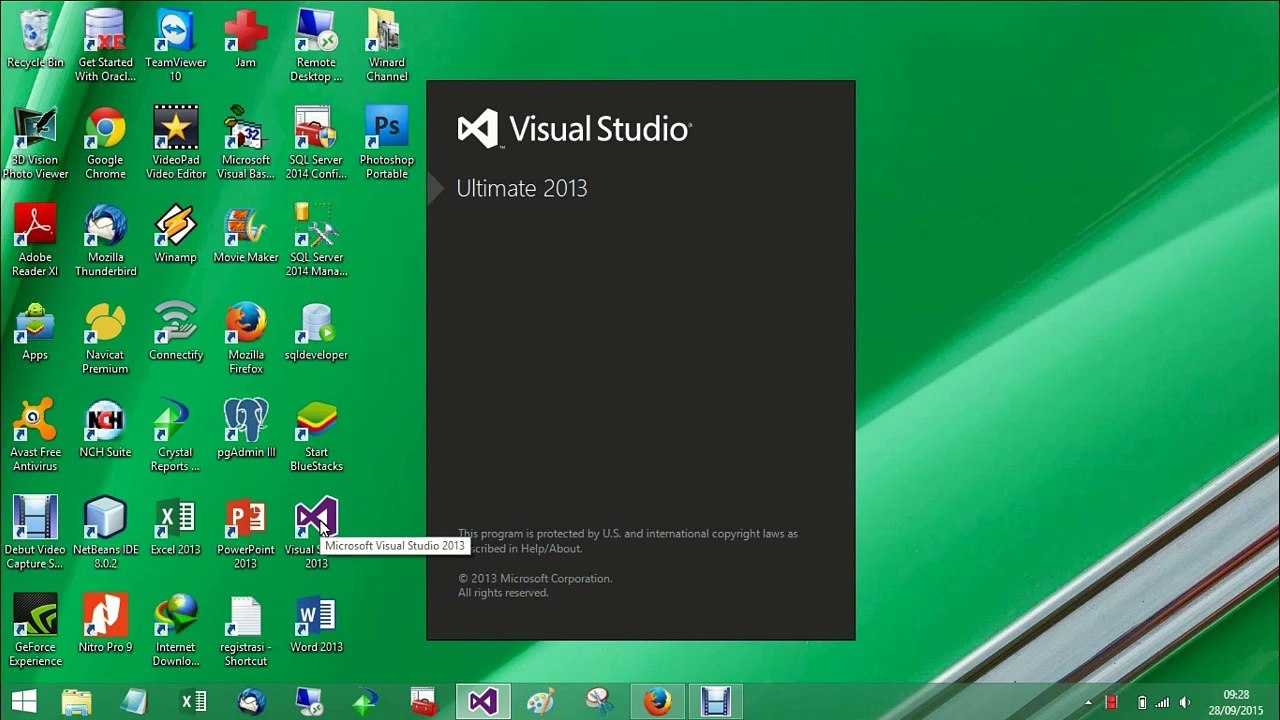Image resolution: width=1280 pixels, height=720 pixels.
Task: Switch to Debut Video Capture taskbar button
Action: [715, 702]
